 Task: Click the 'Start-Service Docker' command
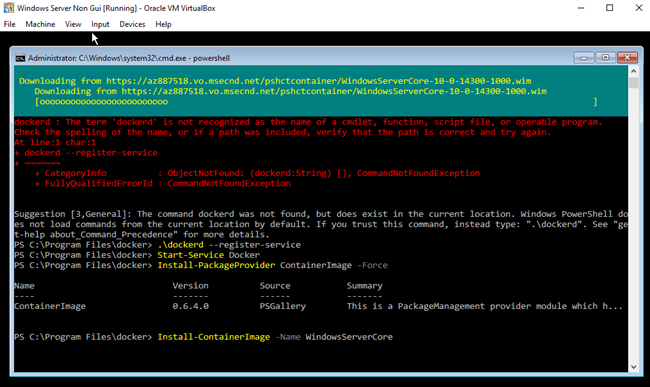coord(209,255)
